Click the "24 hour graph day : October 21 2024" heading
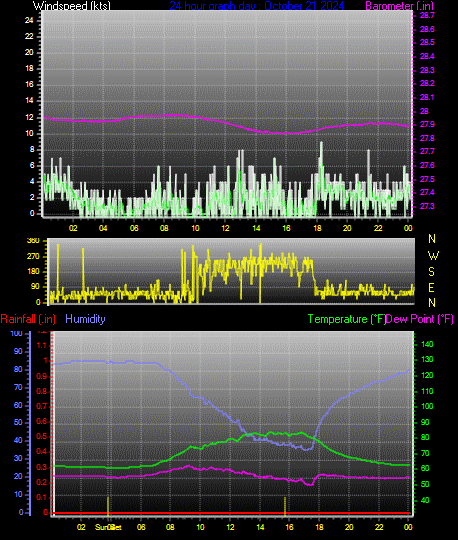The image size is (458, 540). tap(257, 6)
